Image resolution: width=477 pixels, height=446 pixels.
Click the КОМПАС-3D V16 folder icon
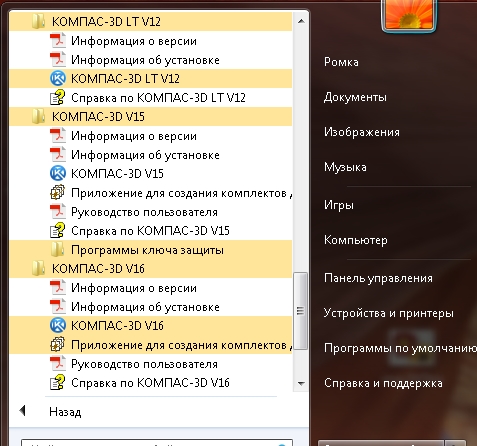pyautogui.click(x=38, y=268)
